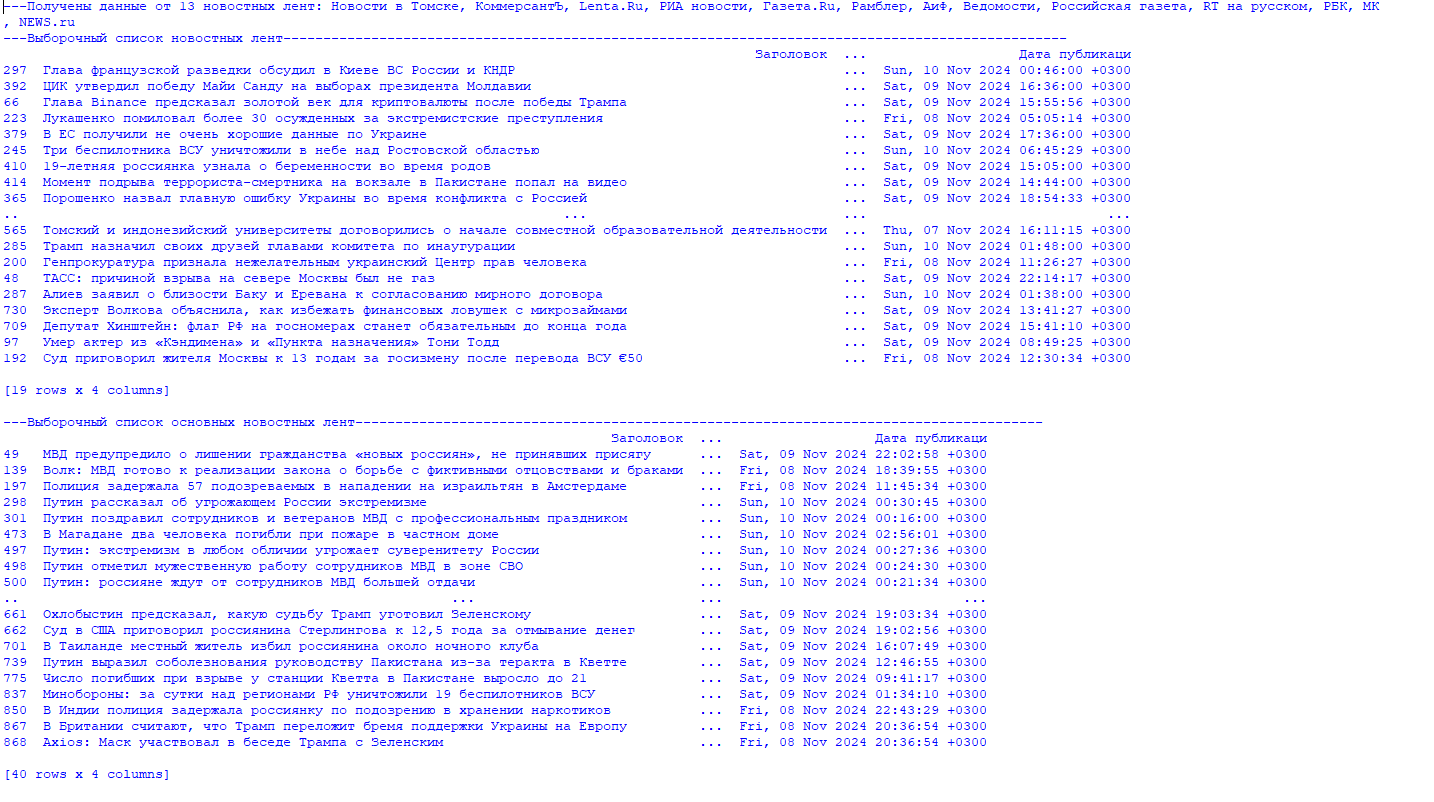Select headline 'Минобороны: за сутки над регионами РФ'

(319, 694)
